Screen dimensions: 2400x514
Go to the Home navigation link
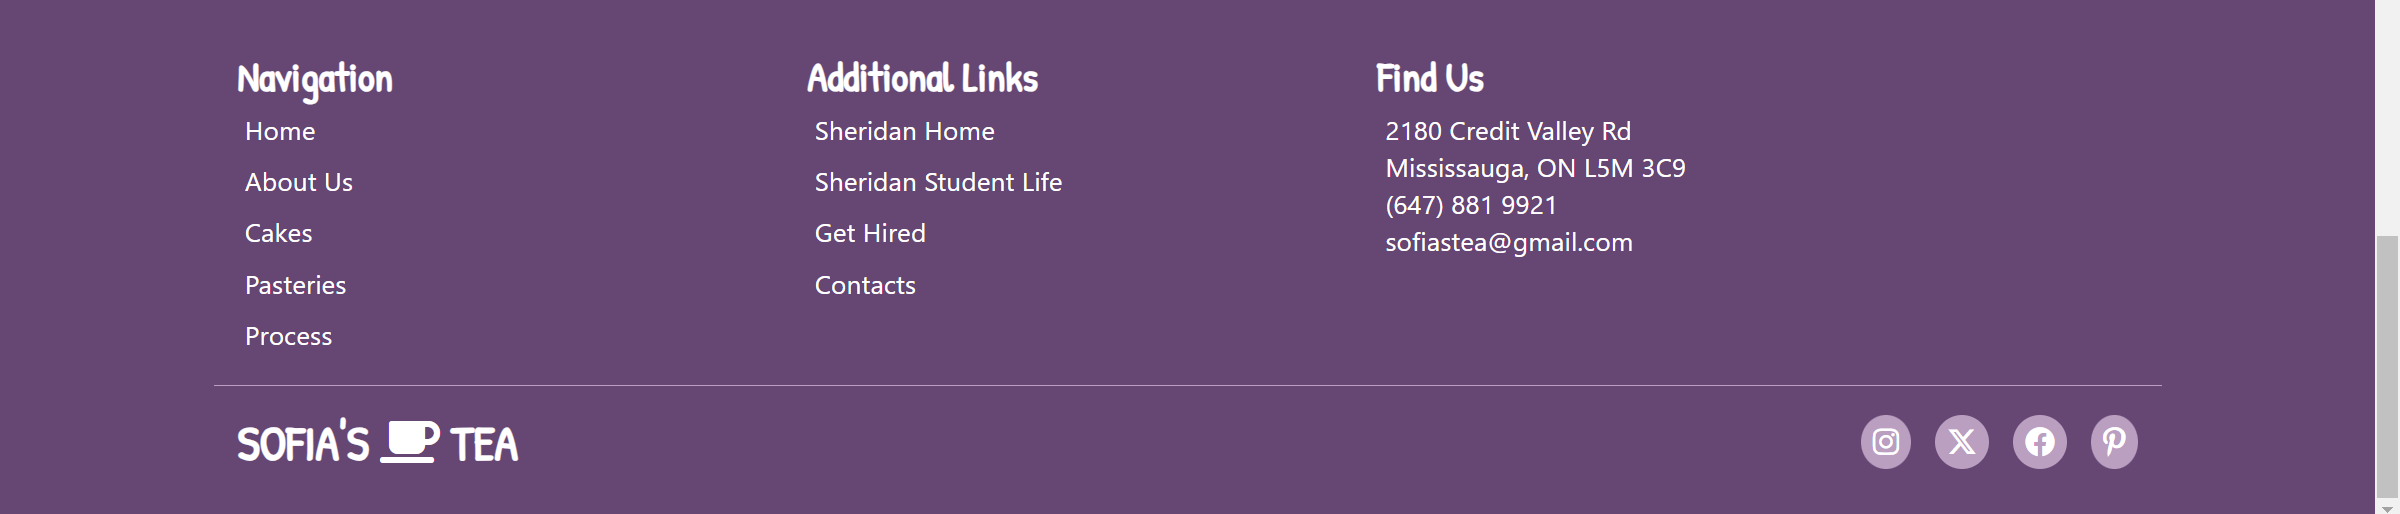click(x=280, y=131)
